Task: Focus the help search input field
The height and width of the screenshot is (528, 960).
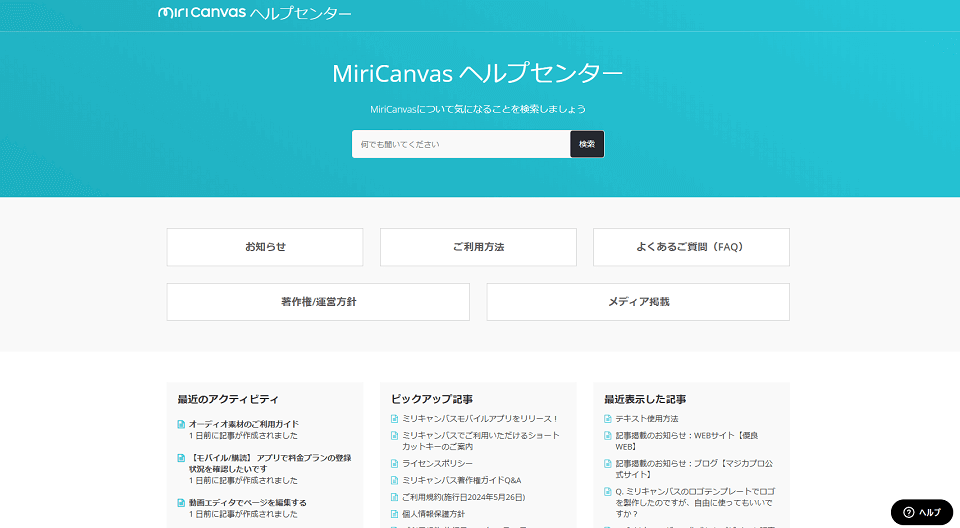Action: tap(461, 144)
